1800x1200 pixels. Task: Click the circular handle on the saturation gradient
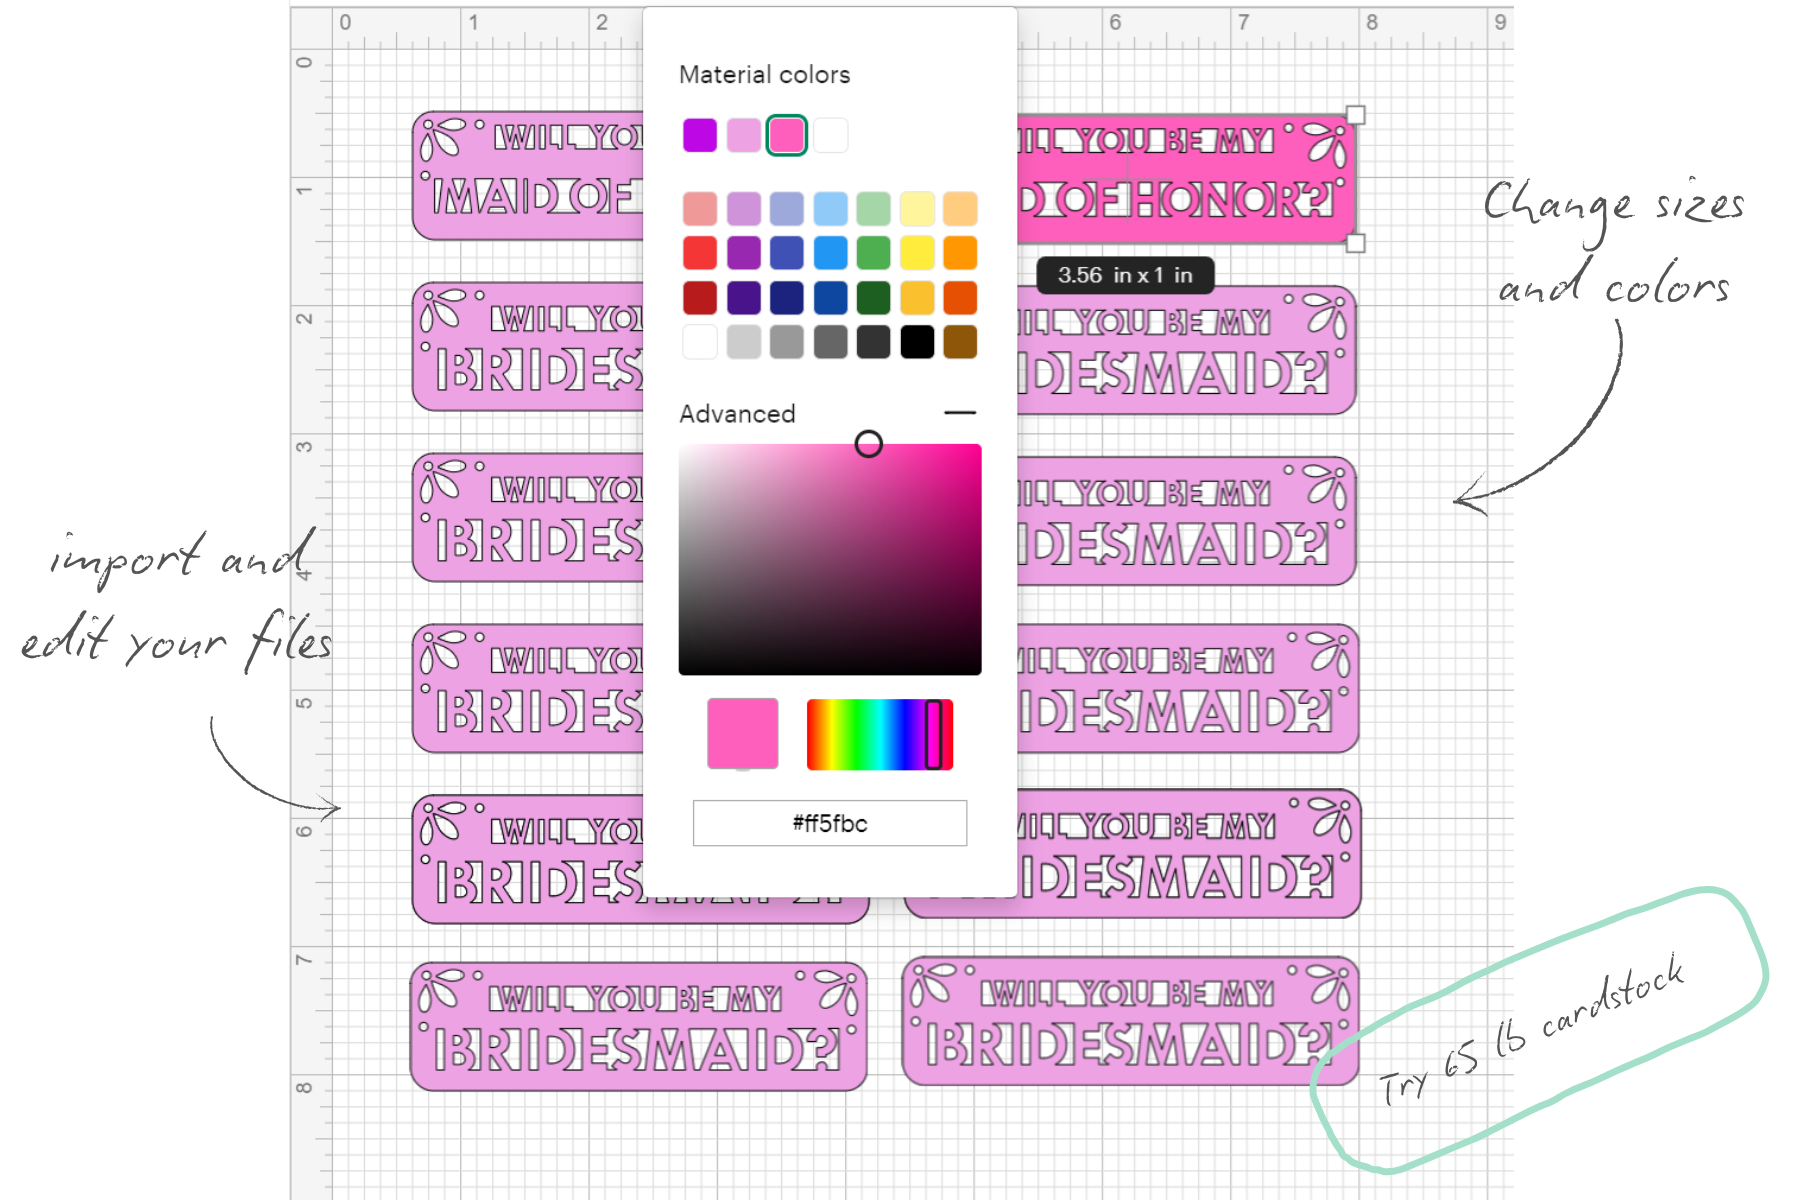tap(868, 444)
